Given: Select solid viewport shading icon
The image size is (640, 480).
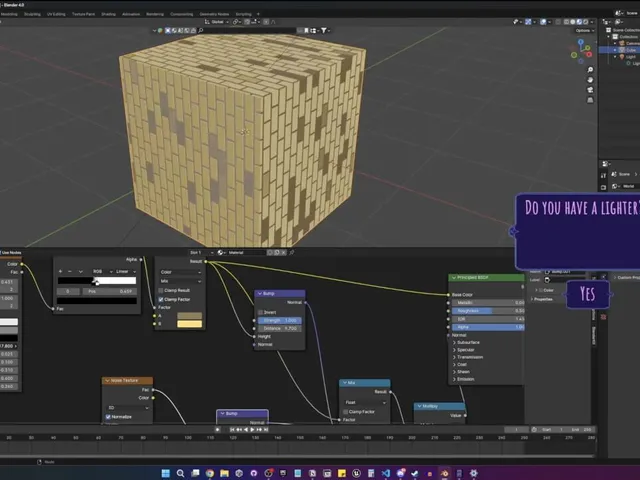Looking at the screenshot, I should [x=573, y=22].
